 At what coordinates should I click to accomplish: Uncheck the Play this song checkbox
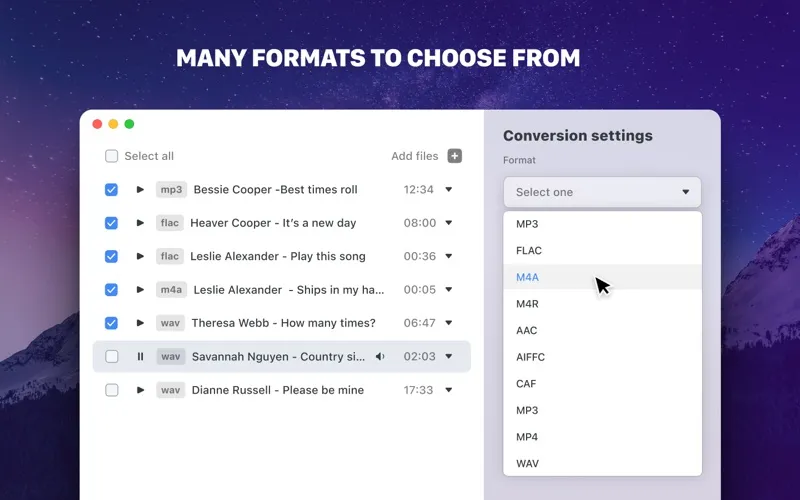click(x=111, y=256)
